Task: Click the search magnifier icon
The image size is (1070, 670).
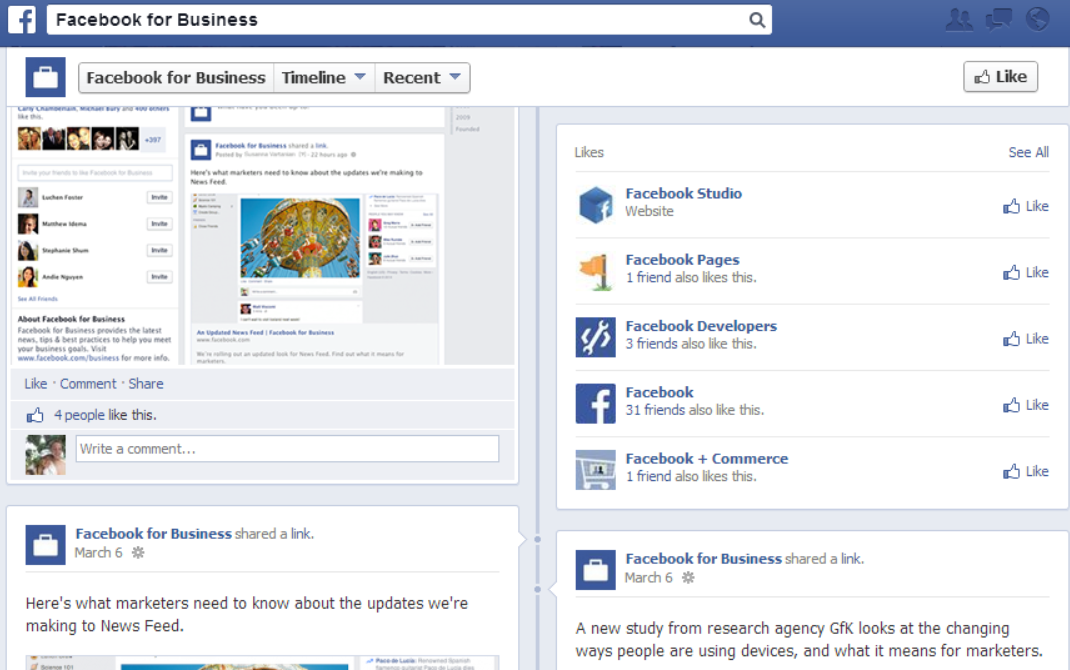Action: [757, 20]
